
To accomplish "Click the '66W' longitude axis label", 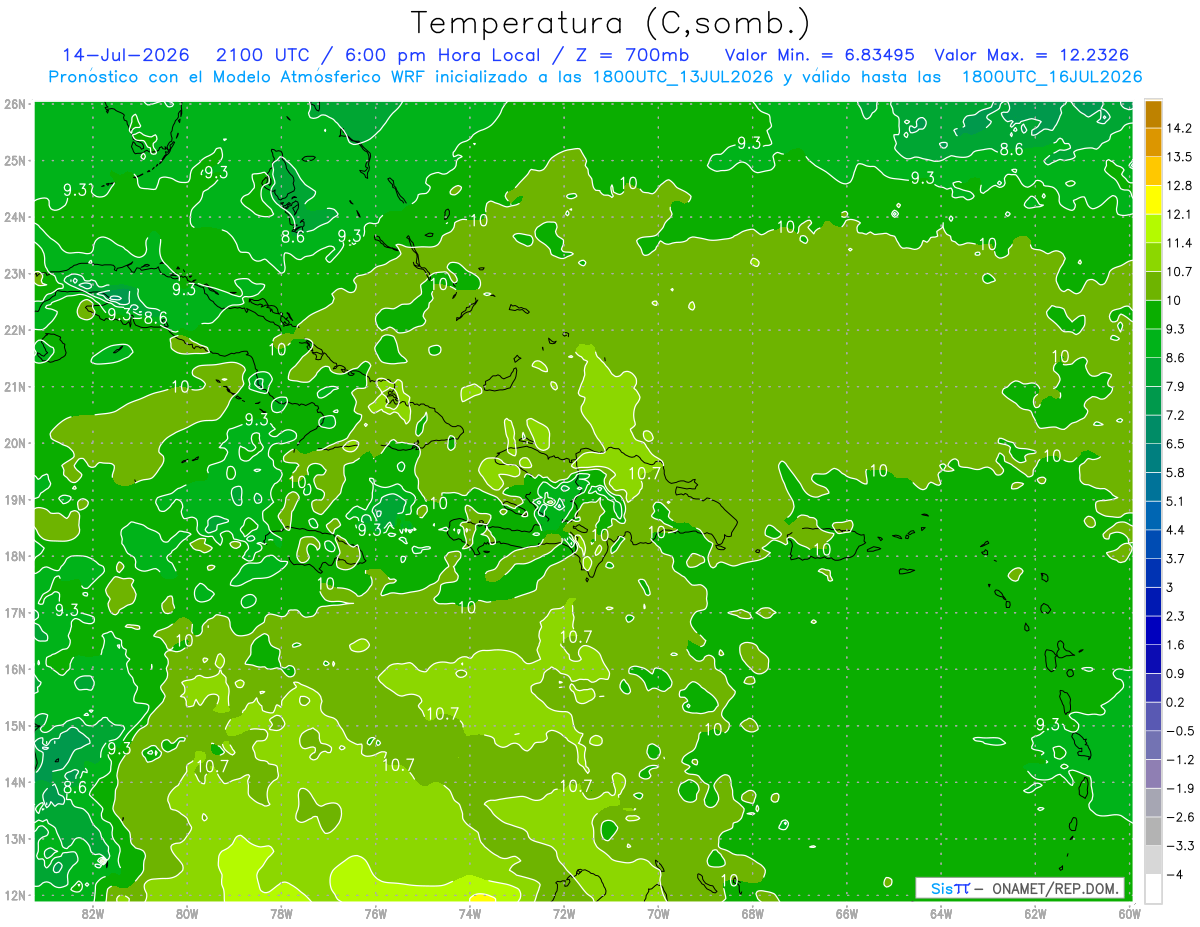I will tap(847, 914).
